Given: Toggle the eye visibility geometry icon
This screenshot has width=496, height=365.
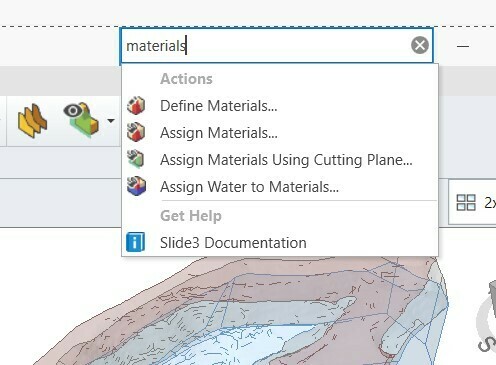Looking at the screenshot, I should 82,120.
